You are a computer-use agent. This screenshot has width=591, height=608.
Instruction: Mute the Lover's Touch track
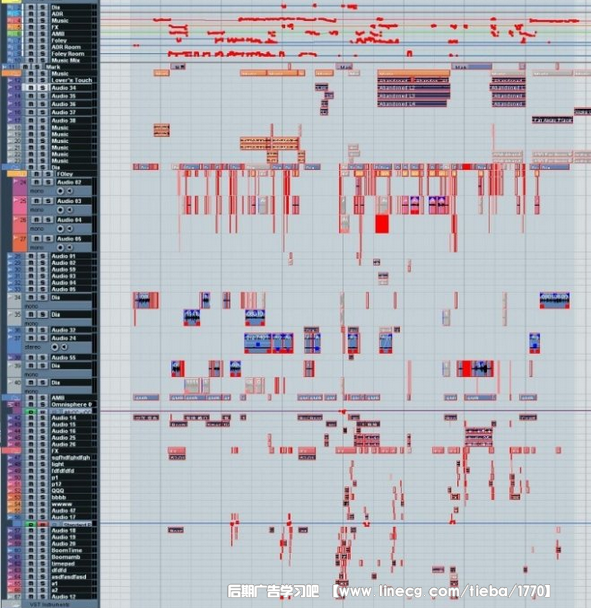pyautogui.click(x=31, y=80)
